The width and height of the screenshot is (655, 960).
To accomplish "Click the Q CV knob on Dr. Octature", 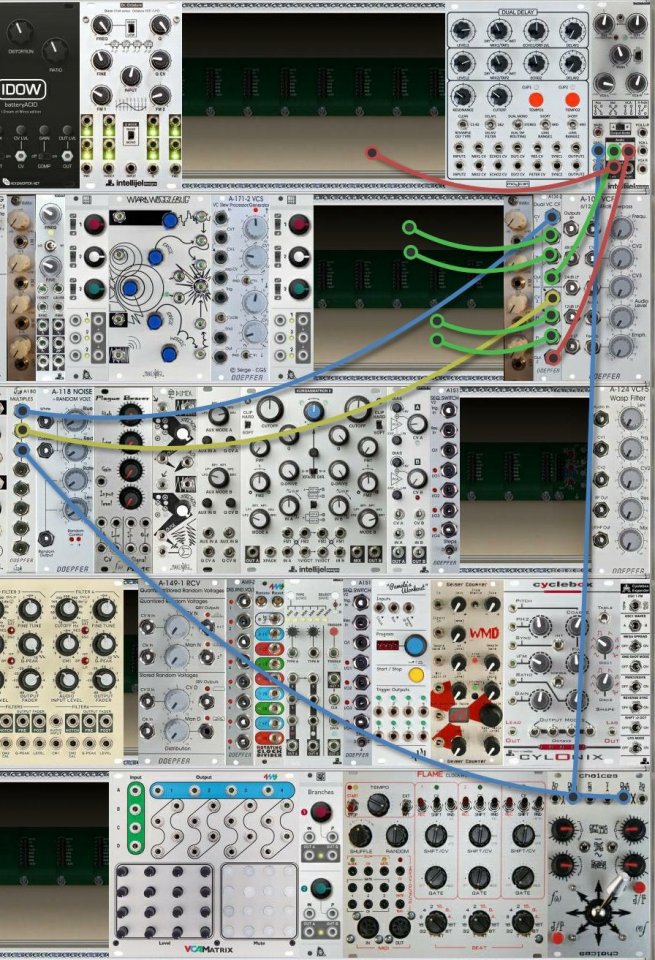I will (160, 60).
